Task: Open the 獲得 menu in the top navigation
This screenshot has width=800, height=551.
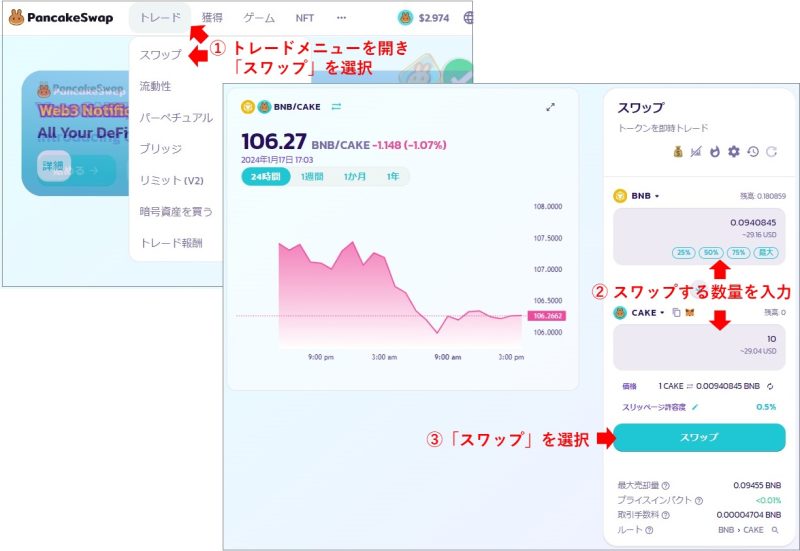Action: coord(212,18)
